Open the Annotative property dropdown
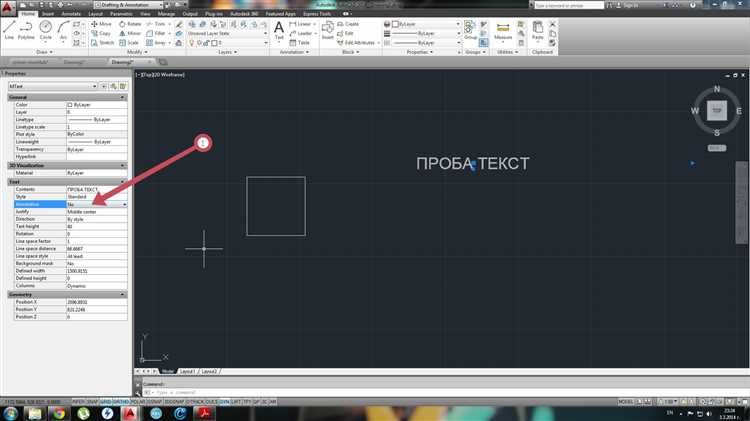Viewport: 750px width, 421px height. coord(124,204)
